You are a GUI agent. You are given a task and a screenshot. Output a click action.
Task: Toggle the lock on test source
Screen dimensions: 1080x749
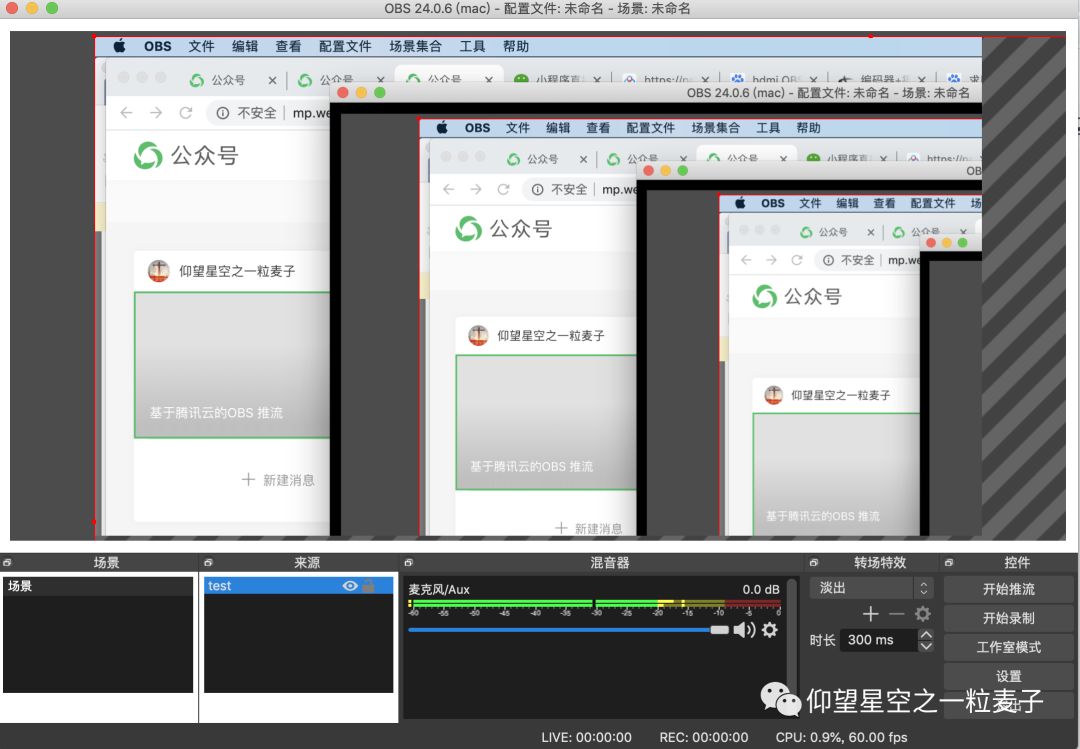[368, 586]
